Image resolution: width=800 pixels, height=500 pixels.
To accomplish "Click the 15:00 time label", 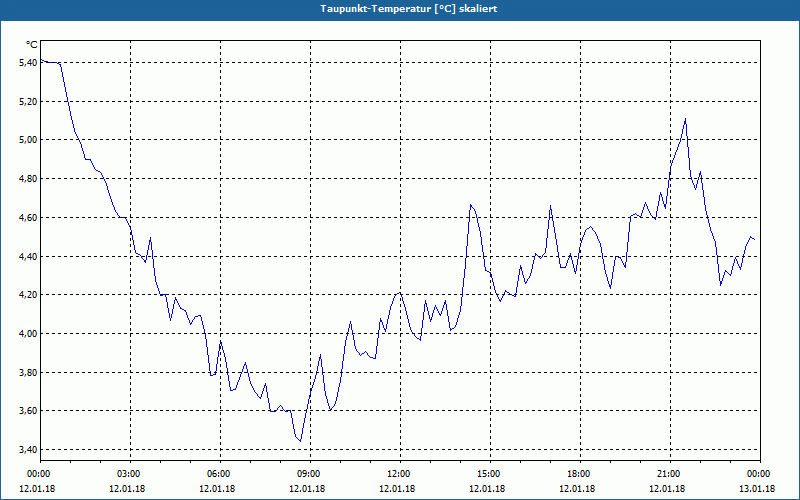I will [489, 474].
